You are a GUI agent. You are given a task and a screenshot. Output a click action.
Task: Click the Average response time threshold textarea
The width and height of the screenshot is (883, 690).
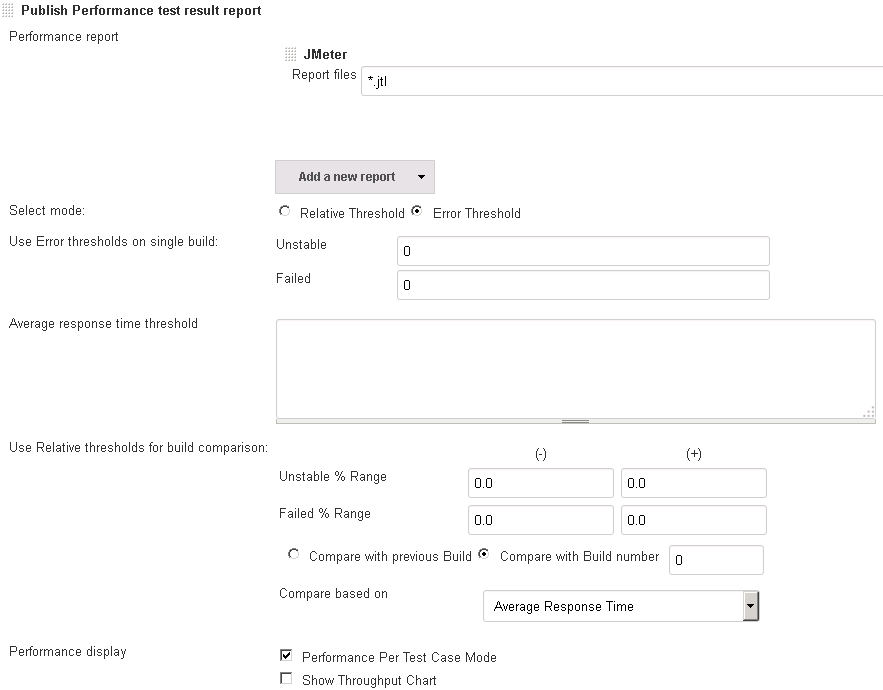(x=575, y=368)
